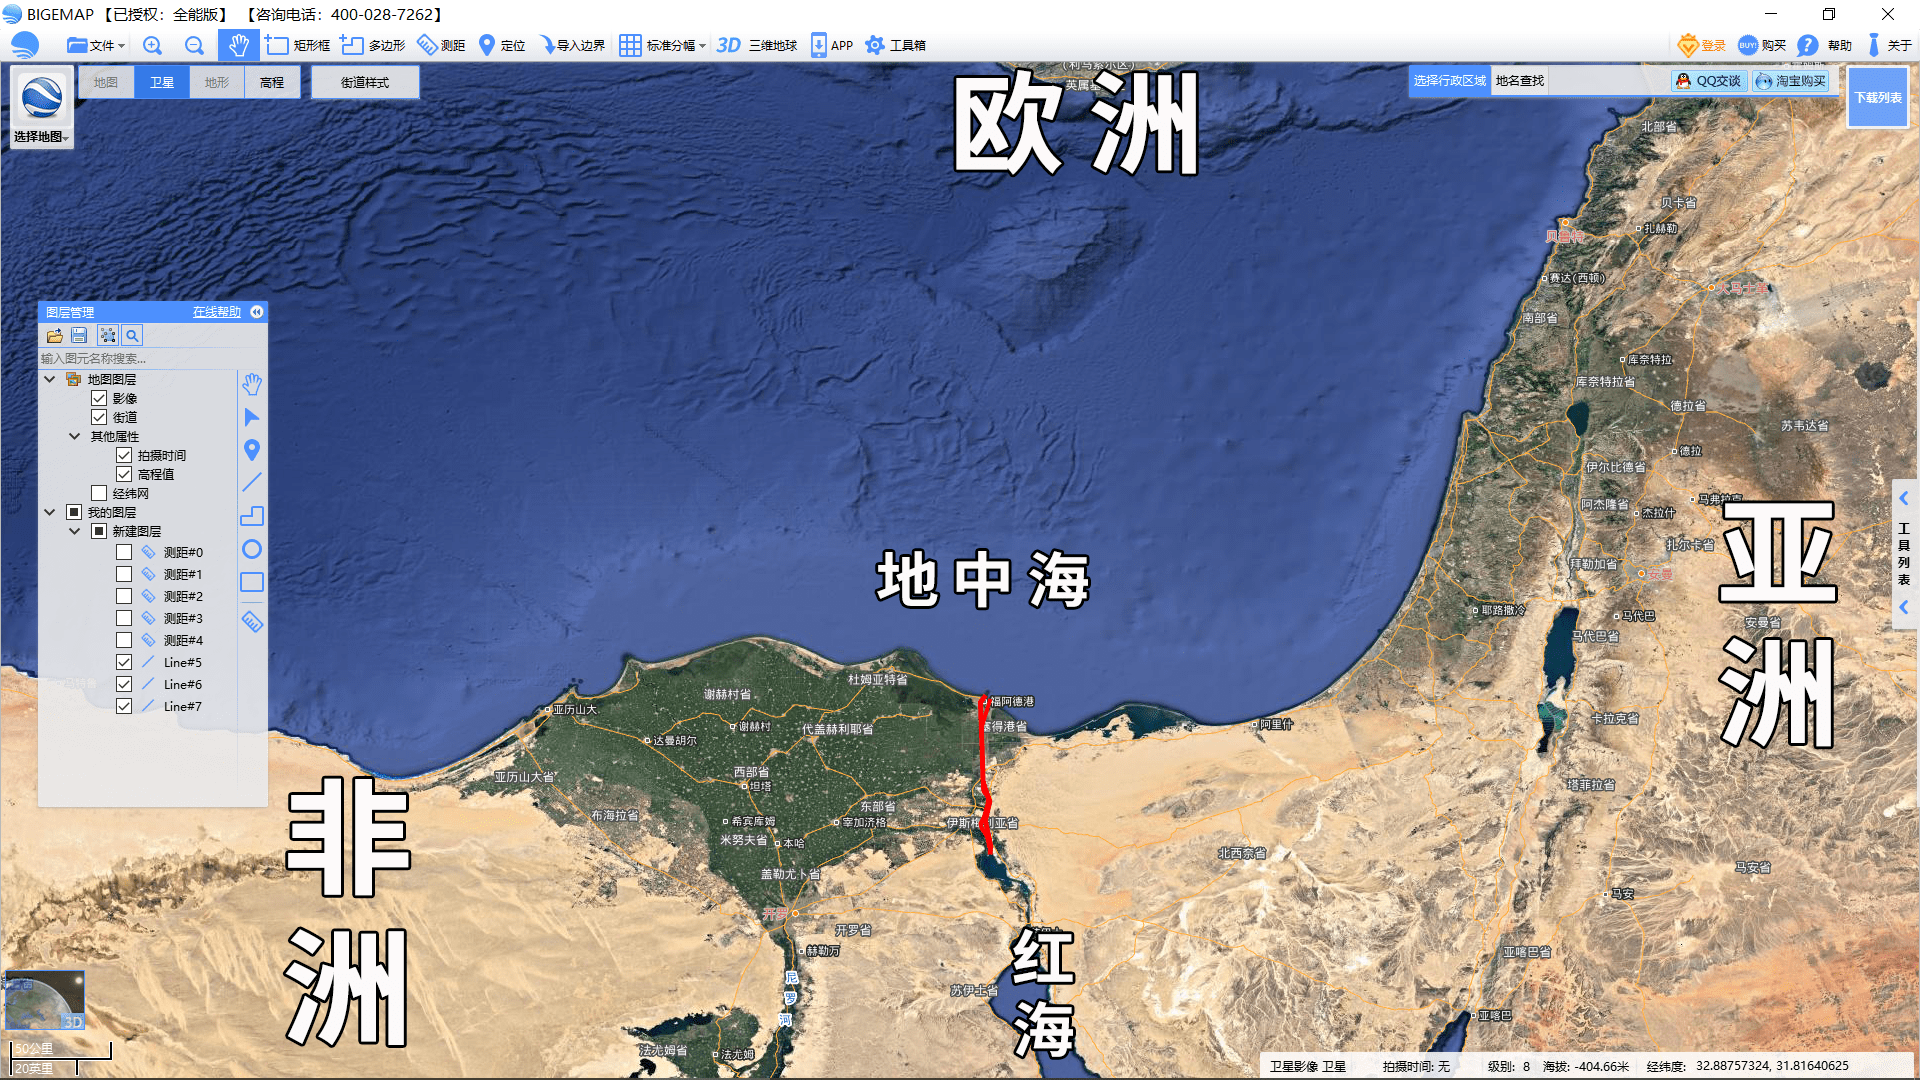Open the 文件 file dropdown
The image size is (1920, 1080).
pyautogui.click(x=96, y=45)
